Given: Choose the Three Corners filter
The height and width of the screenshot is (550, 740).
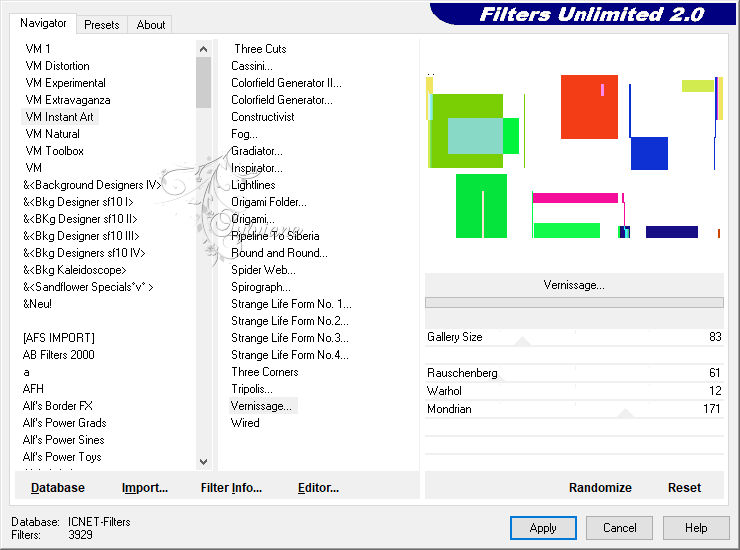Looking at the screenshot, I should (265, 372).
